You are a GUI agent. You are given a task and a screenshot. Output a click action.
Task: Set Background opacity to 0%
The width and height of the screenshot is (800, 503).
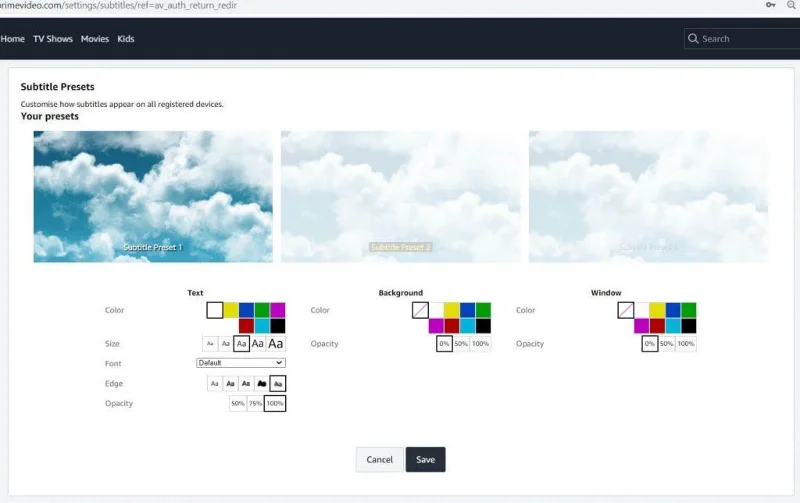[444, 344]
